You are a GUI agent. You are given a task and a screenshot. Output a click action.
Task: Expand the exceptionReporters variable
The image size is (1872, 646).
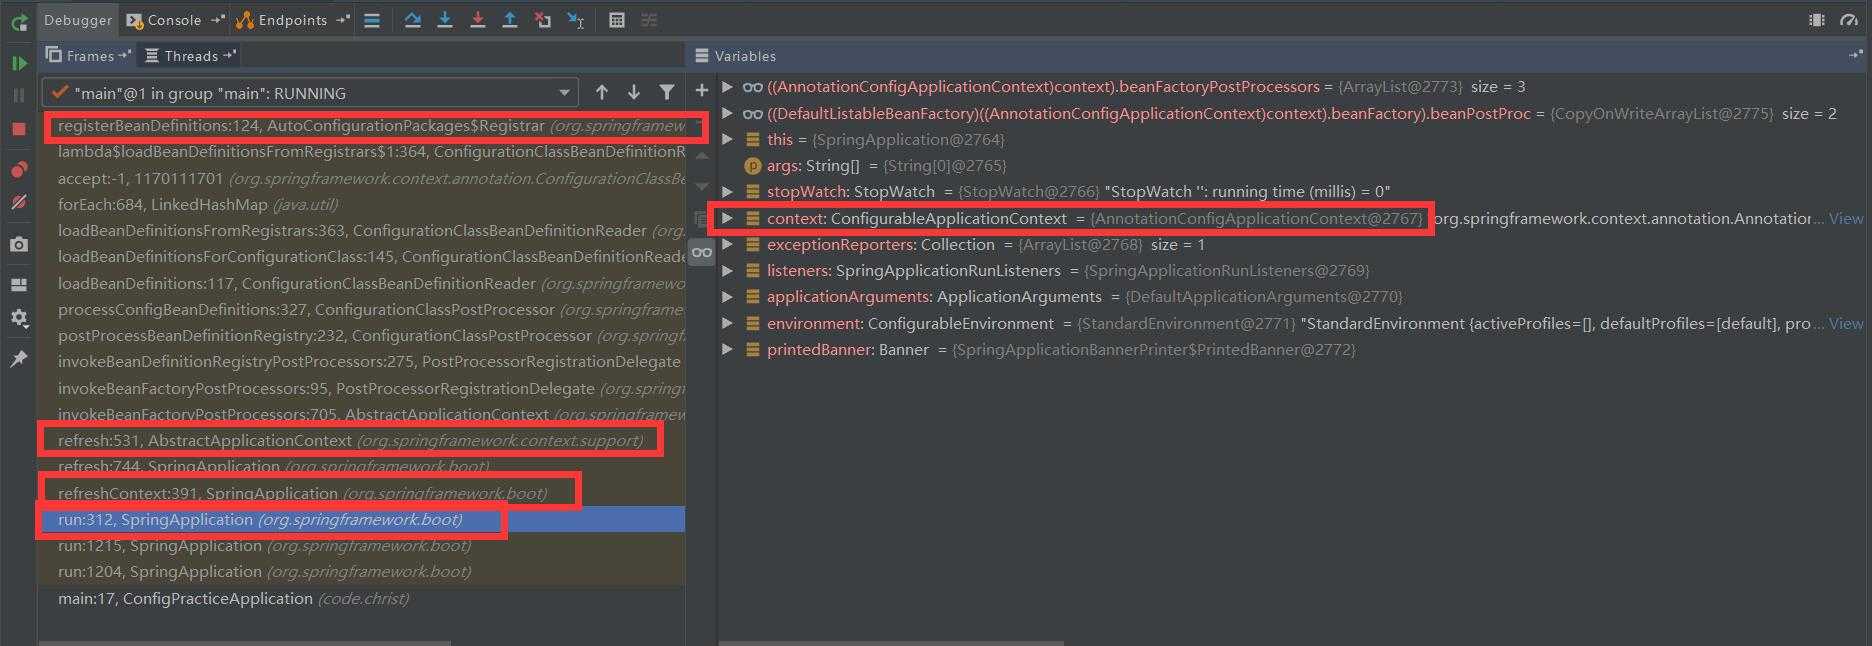click(728, 244)
